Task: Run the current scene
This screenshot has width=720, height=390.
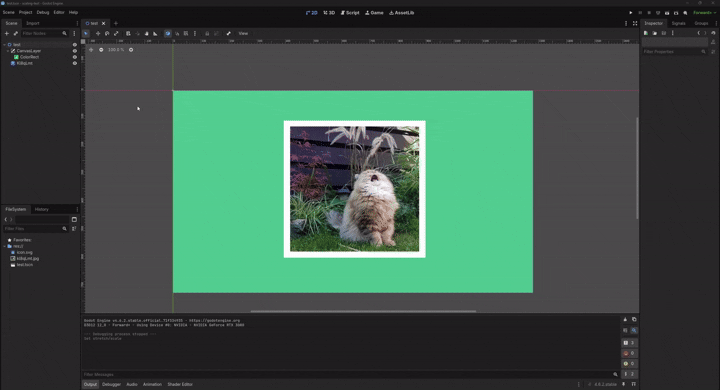Action: [667, 13]
